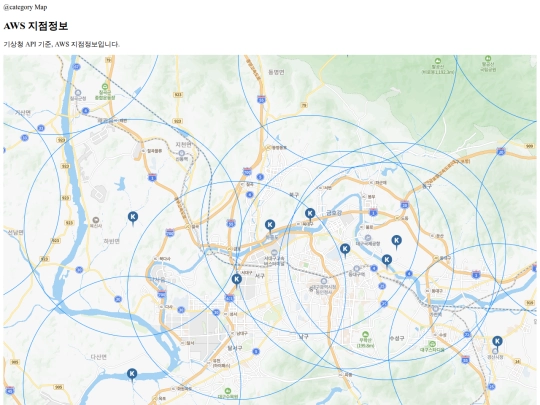Open the K marker next to 서대구
This screenshot has width=540, height=405.
(236, 280)
